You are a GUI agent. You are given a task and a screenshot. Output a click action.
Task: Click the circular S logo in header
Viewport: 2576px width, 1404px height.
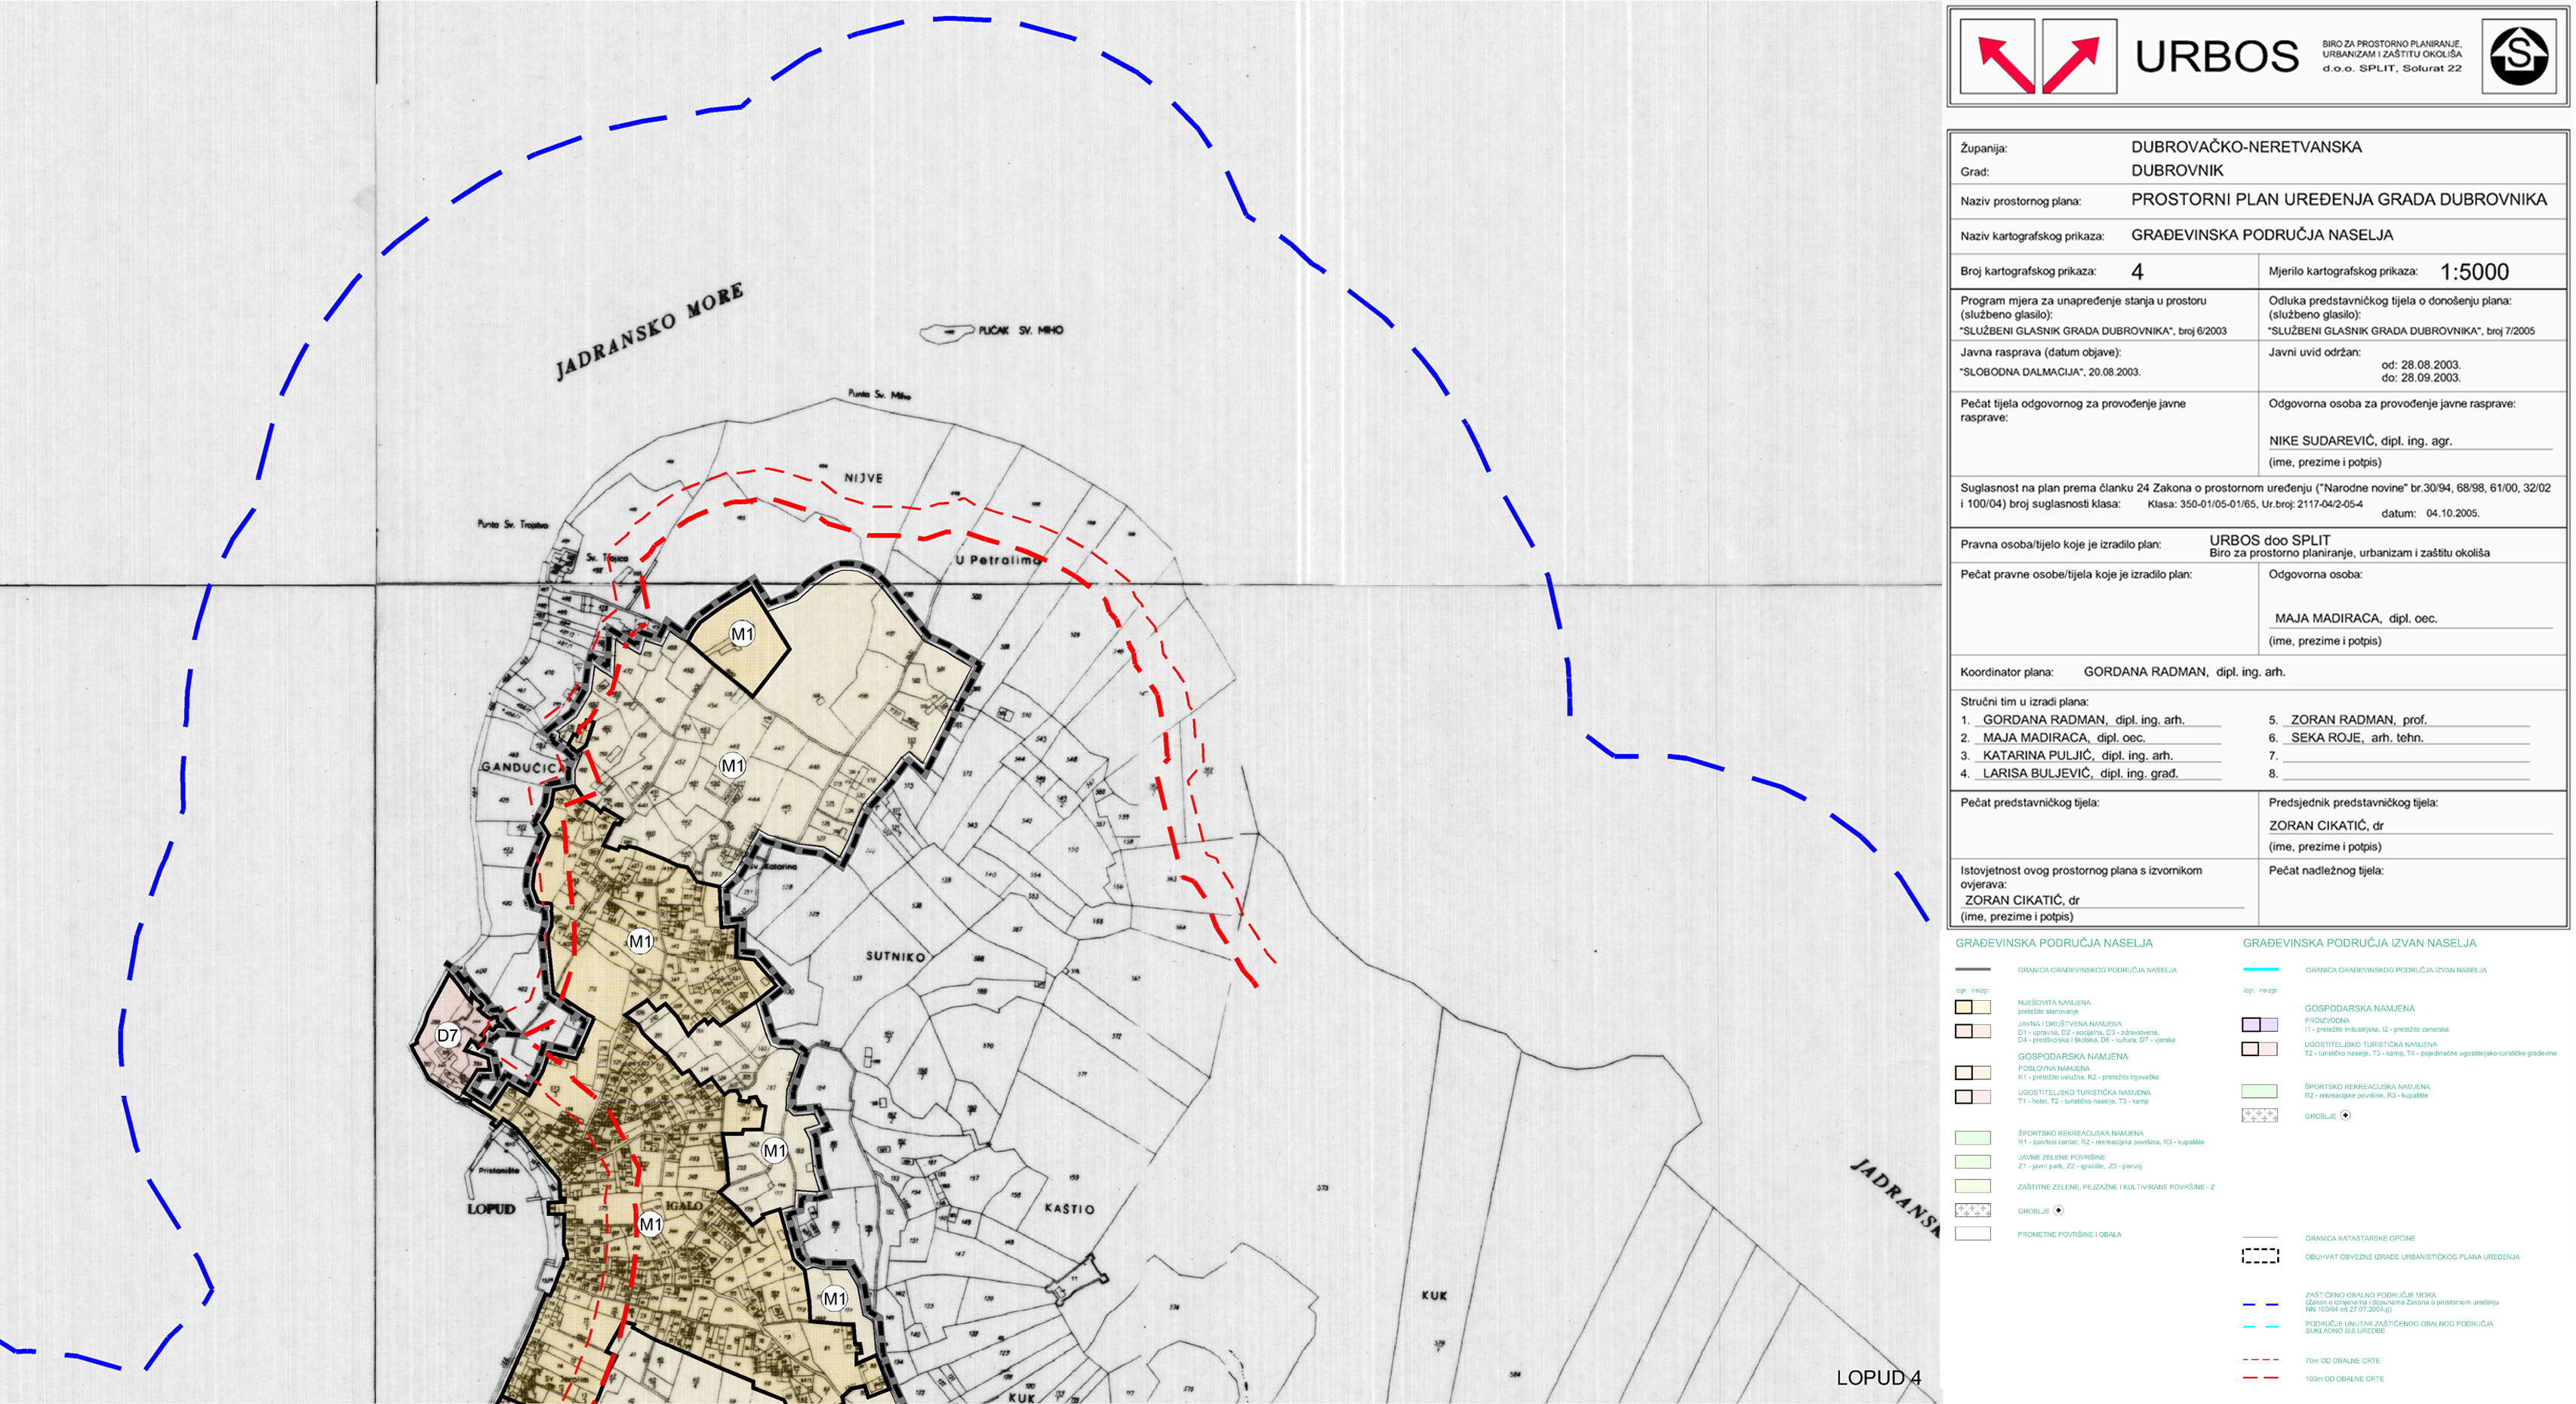coord(2518,56)
